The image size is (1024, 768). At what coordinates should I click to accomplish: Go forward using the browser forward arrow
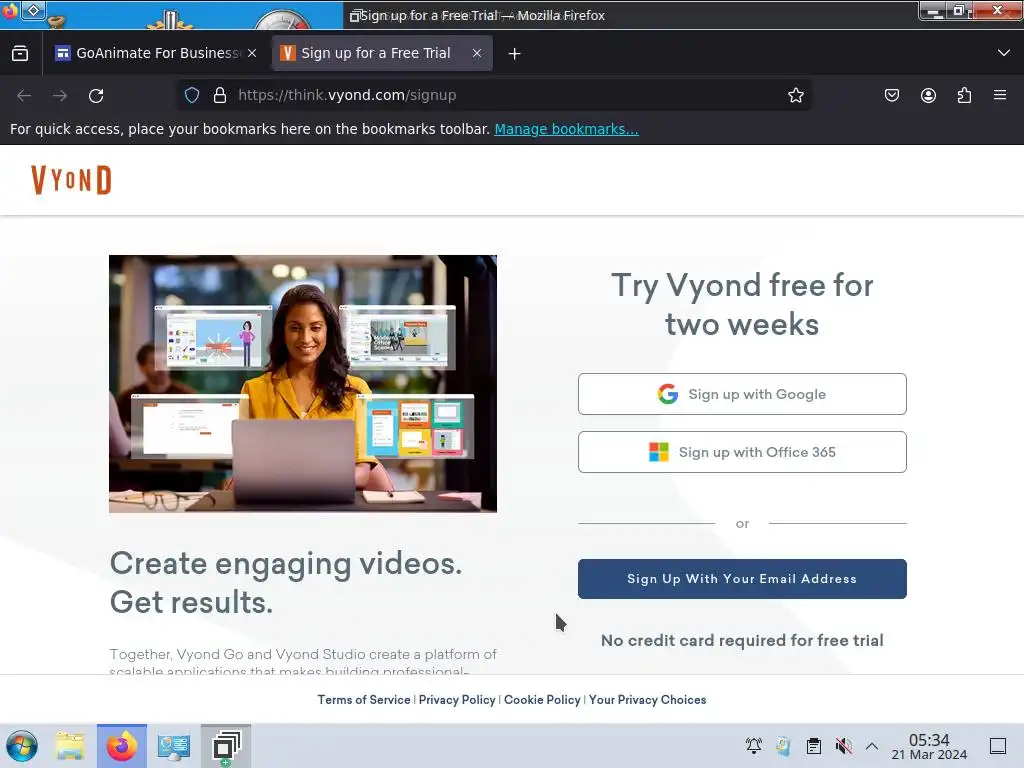tap(60, 95)
